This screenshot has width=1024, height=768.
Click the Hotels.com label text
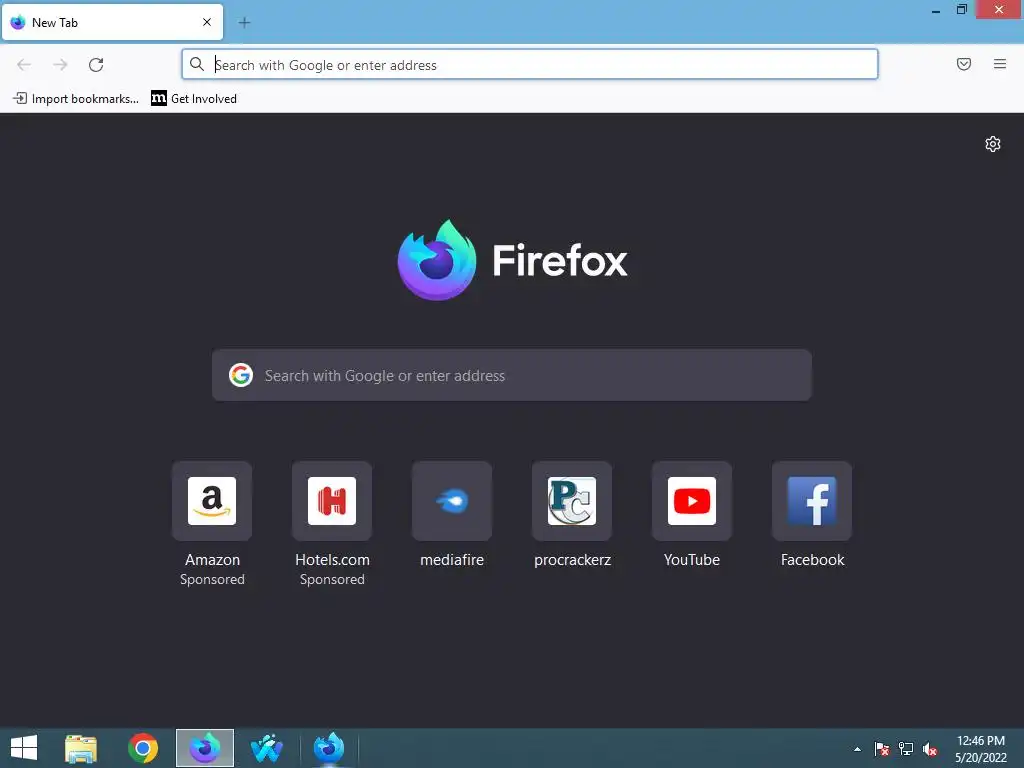point(332,560)
